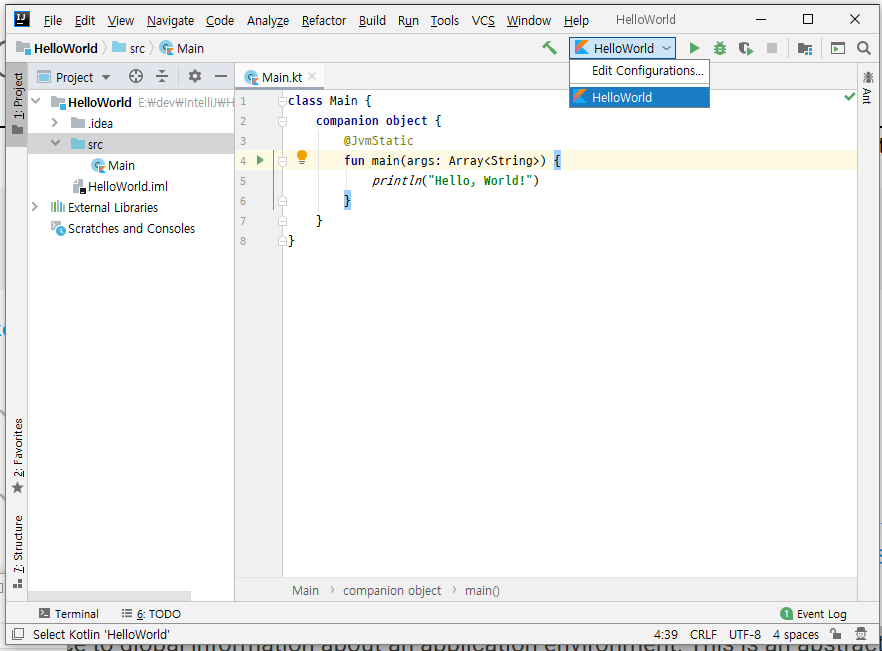Open the Terminal tool window
882x651 pixels.
(x=69, y=613)
